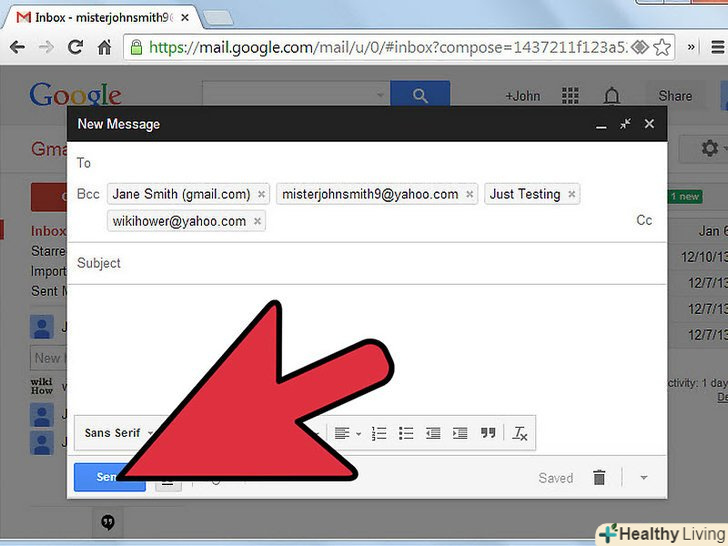This screenshot has height=546, width=728.
Task: Open the email dated Jan 6
Action: (x=712, y=231)
